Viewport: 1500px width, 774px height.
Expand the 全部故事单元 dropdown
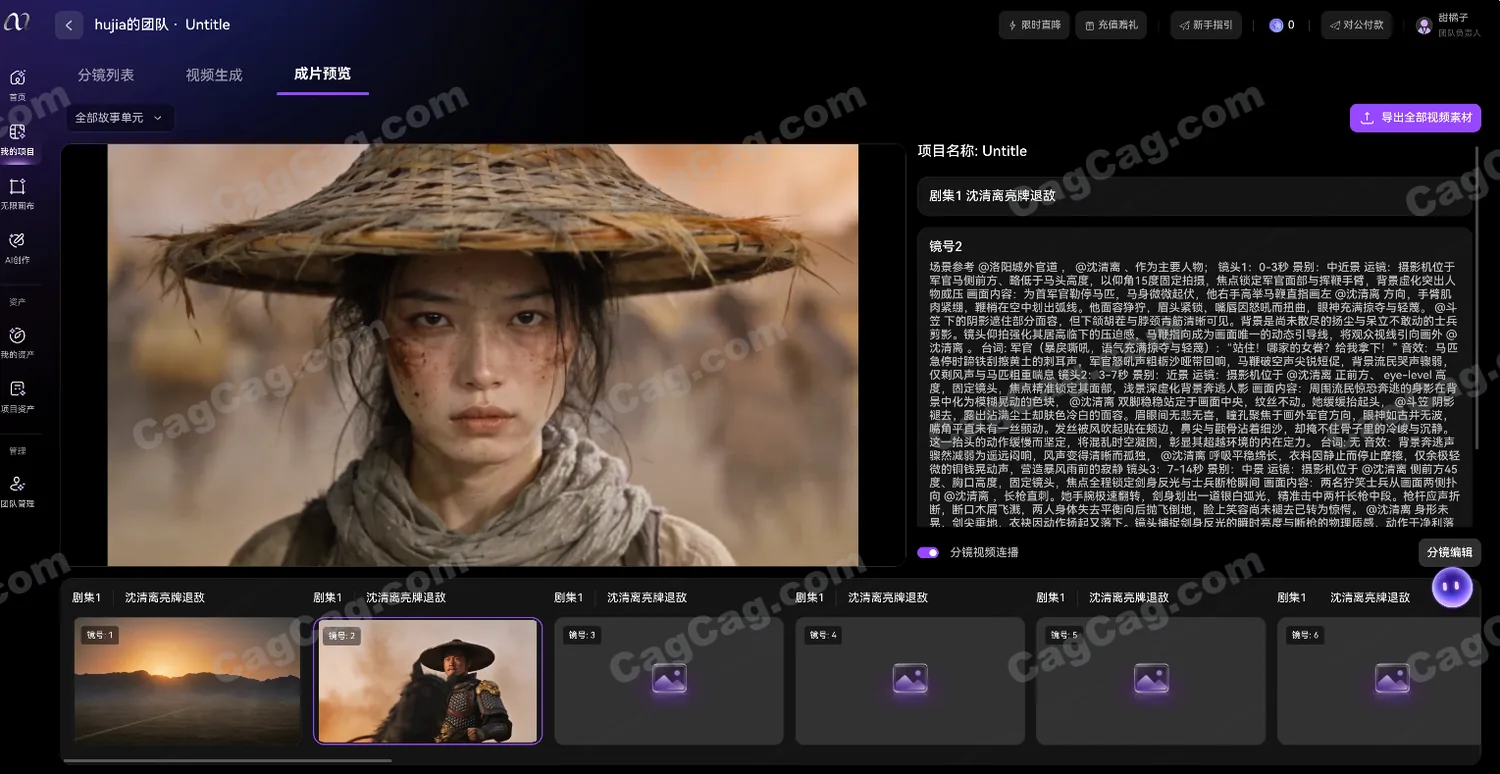[121, 118]
